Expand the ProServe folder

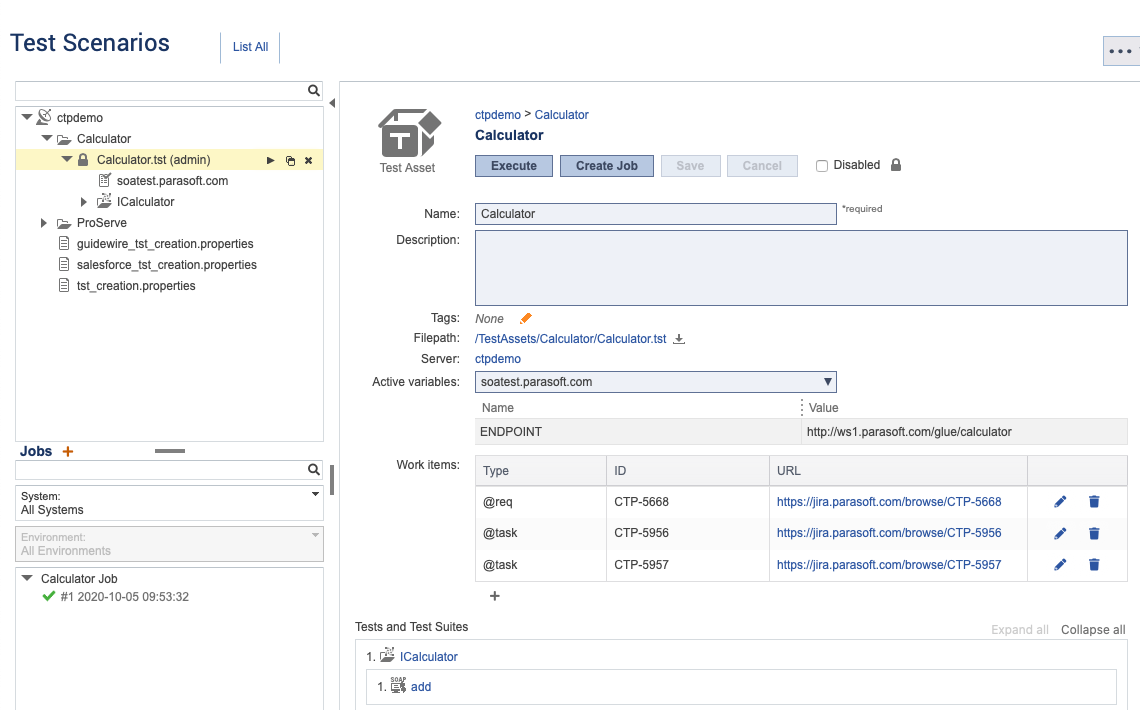(x=44, y=223)
